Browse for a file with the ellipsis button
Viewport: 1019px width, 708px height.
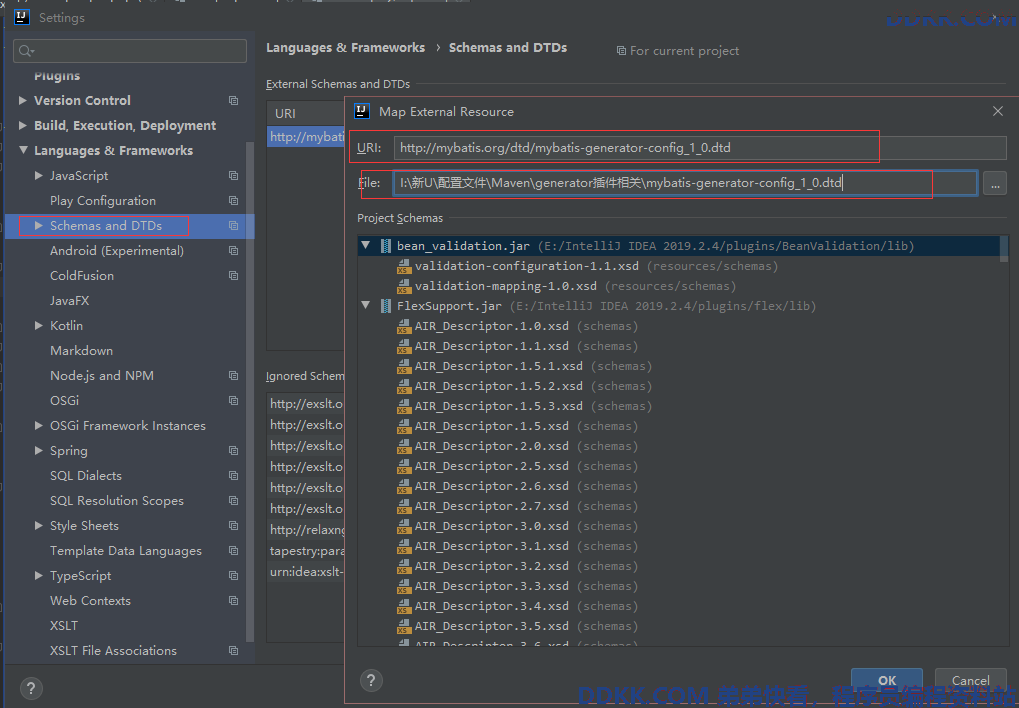click(x=994, y=183)
